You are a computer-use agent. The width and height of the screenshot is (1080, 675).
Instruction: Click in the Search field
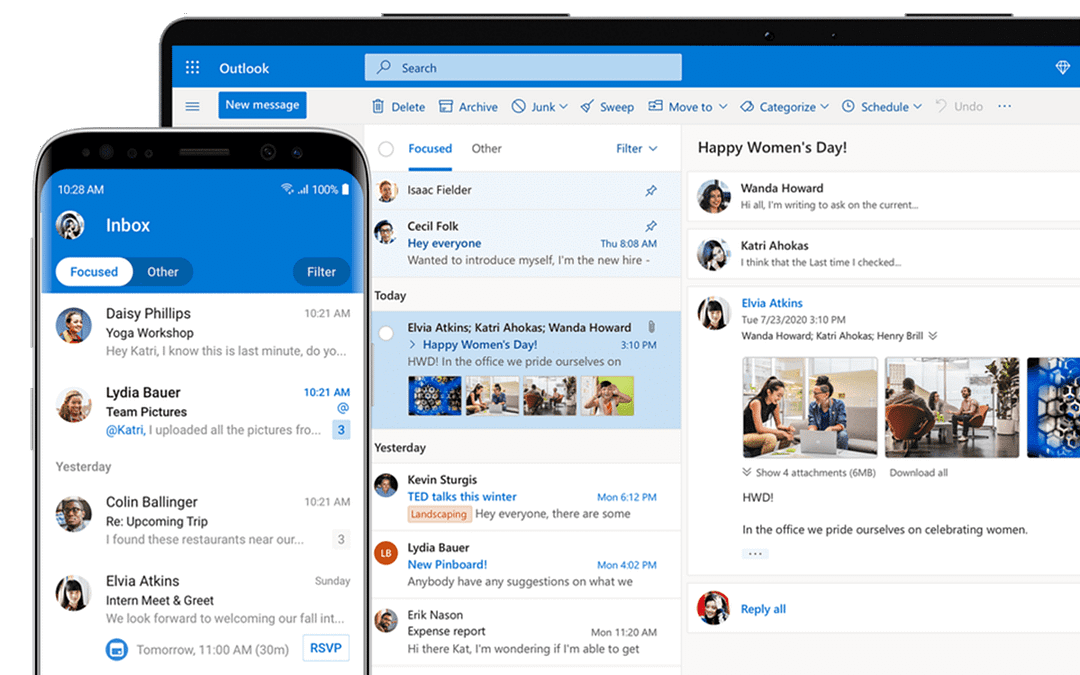[523, 68]
